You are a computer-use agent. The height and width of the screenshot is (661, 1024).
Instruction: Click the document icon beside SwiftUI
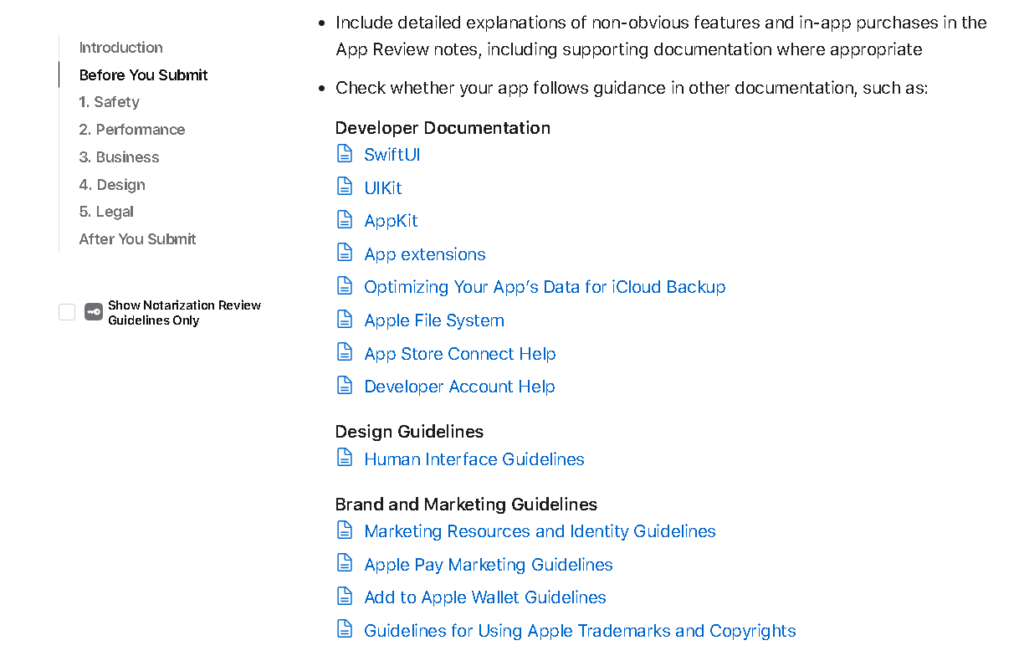tap(344, 153)
